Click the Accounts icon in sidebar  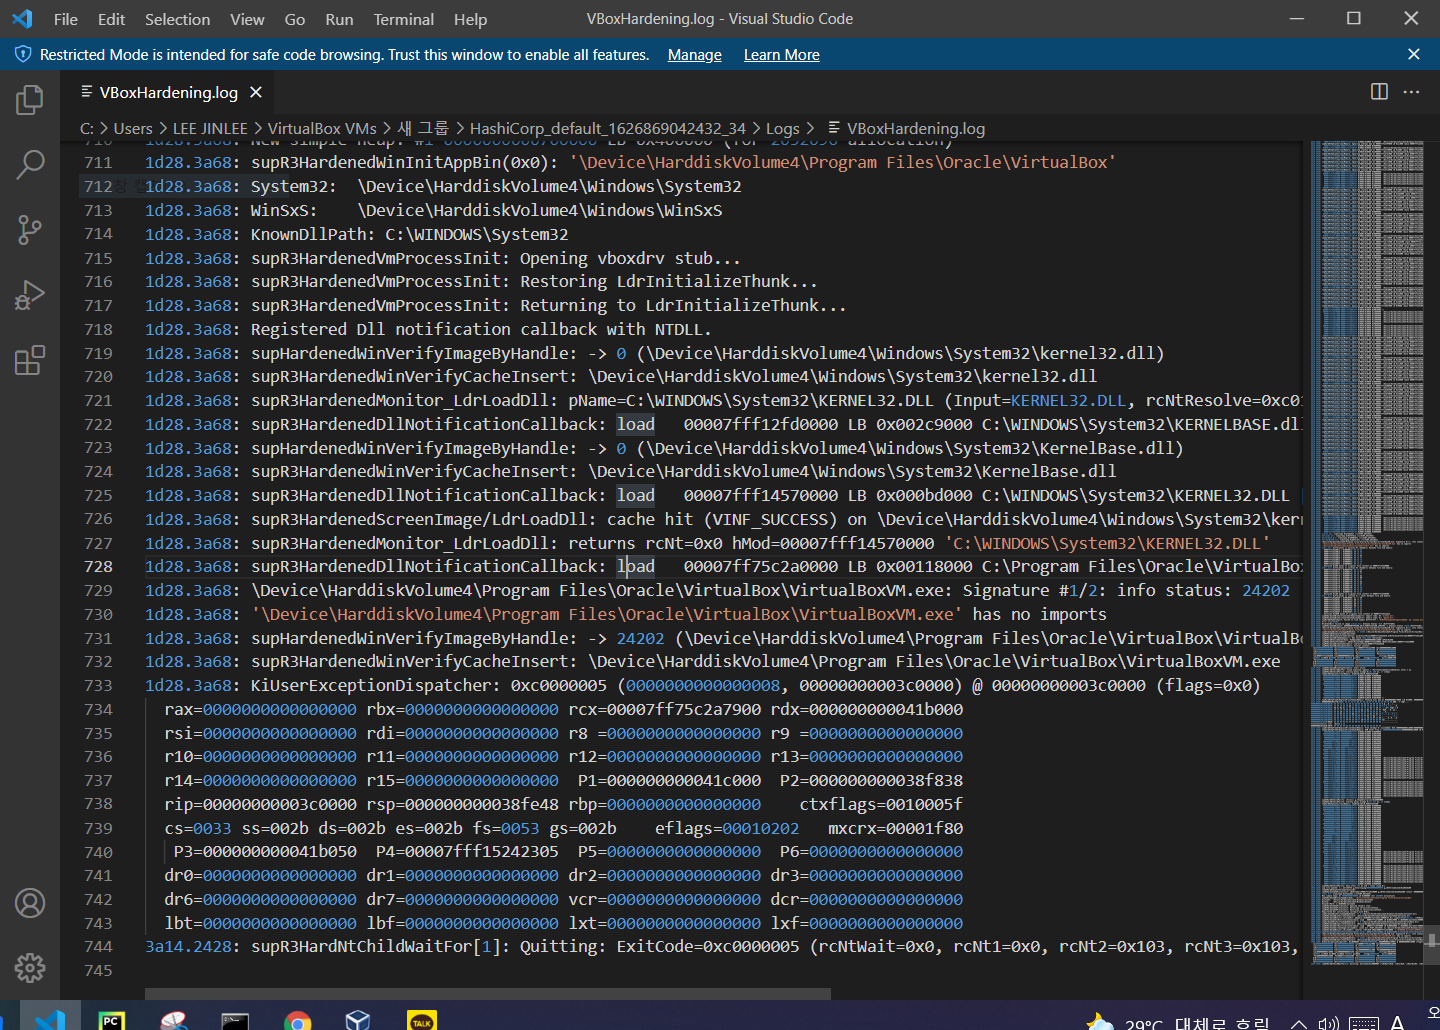pyautogui.click(x=30, y=902)
